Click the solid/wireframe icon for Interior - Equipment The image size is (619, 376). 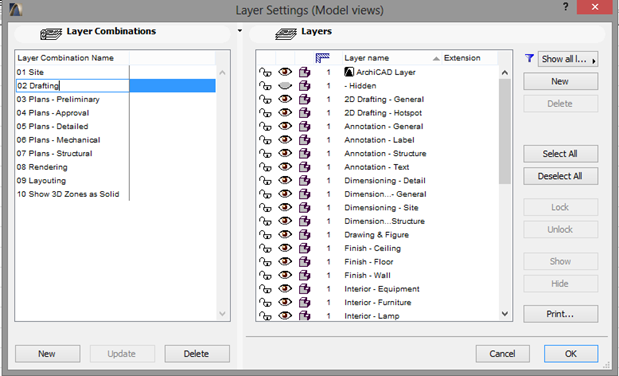pos(304,289)
